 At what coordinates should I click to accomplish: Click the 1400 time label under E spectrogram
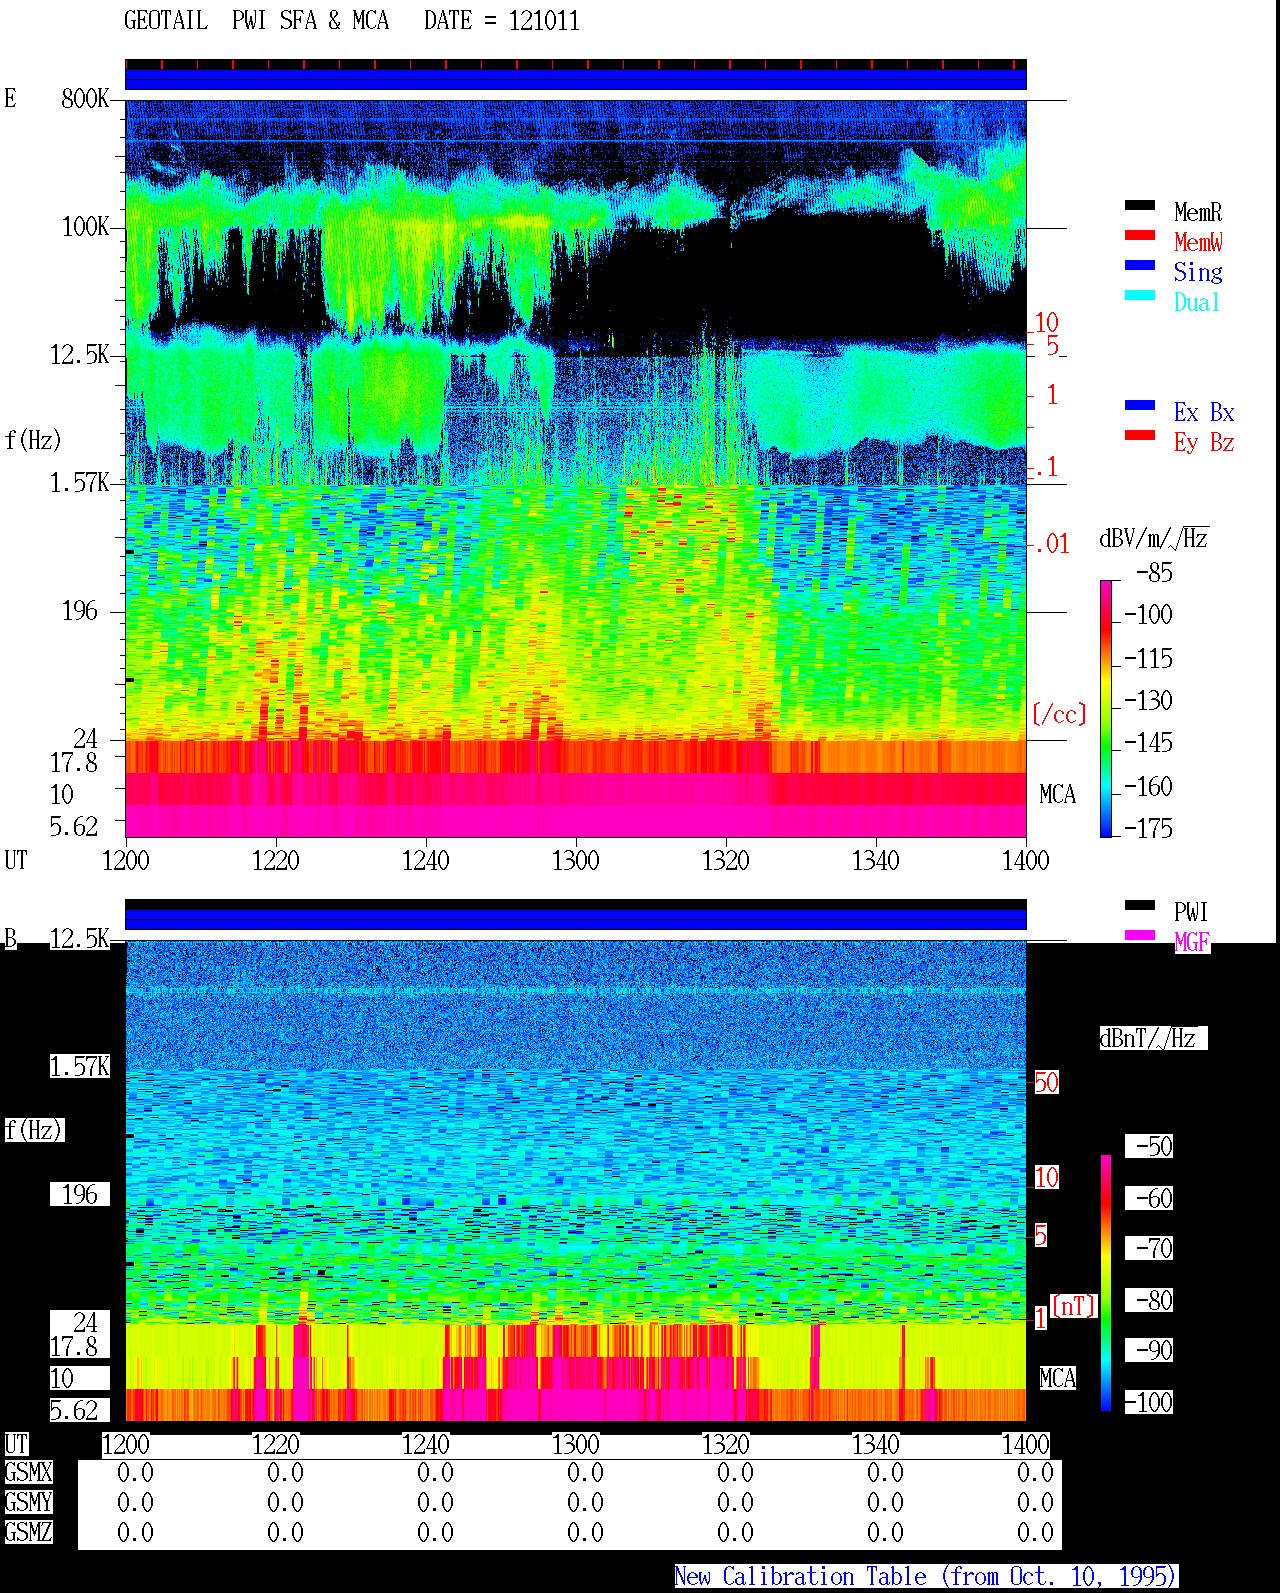(1026, 860)
